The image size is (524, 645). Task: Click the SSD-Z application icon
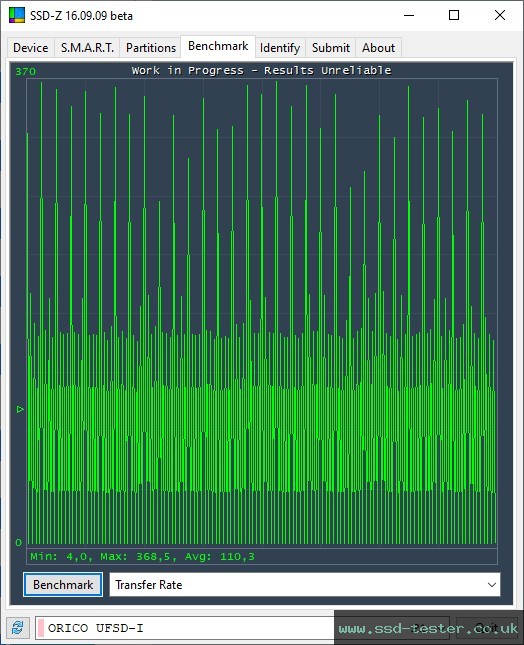tap(17, 15)
